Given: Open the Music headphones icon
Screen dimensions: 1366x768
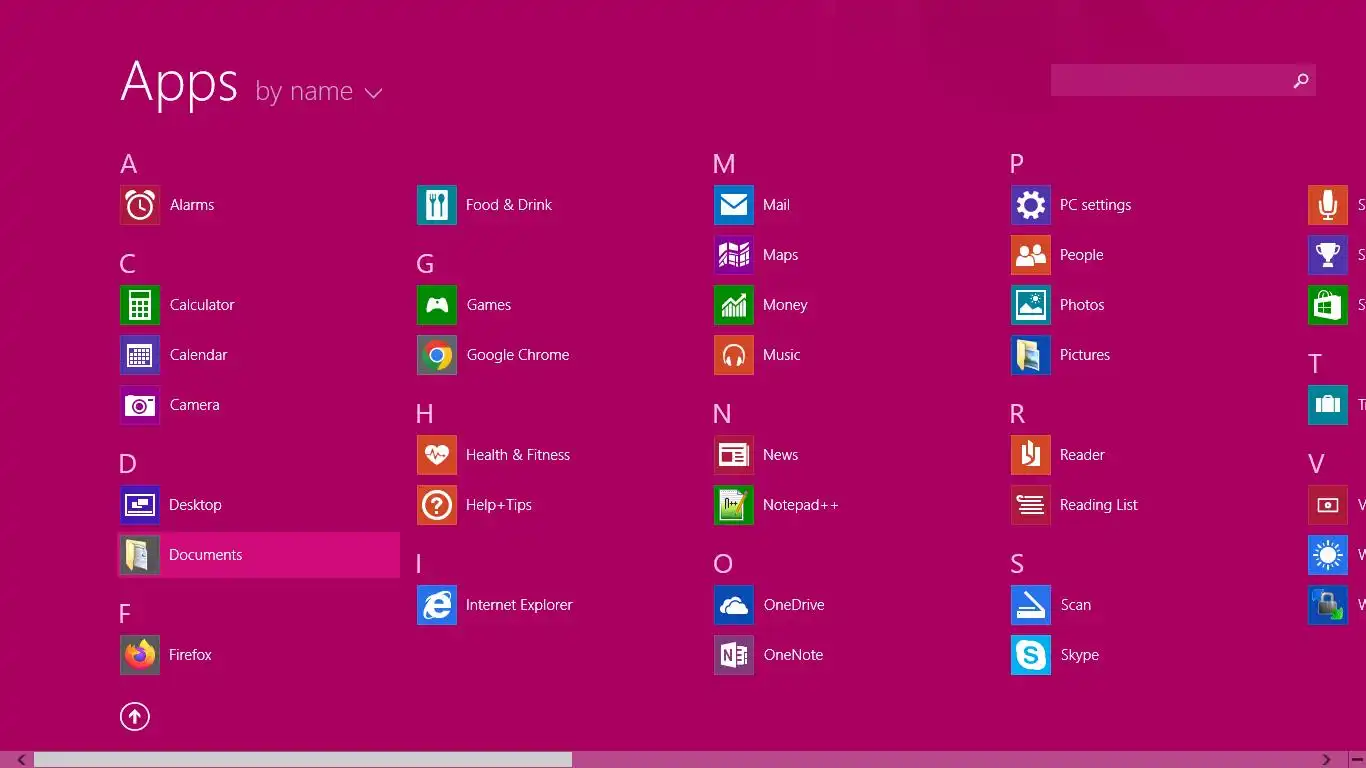Looking at the screenshot, I should 734,355.
